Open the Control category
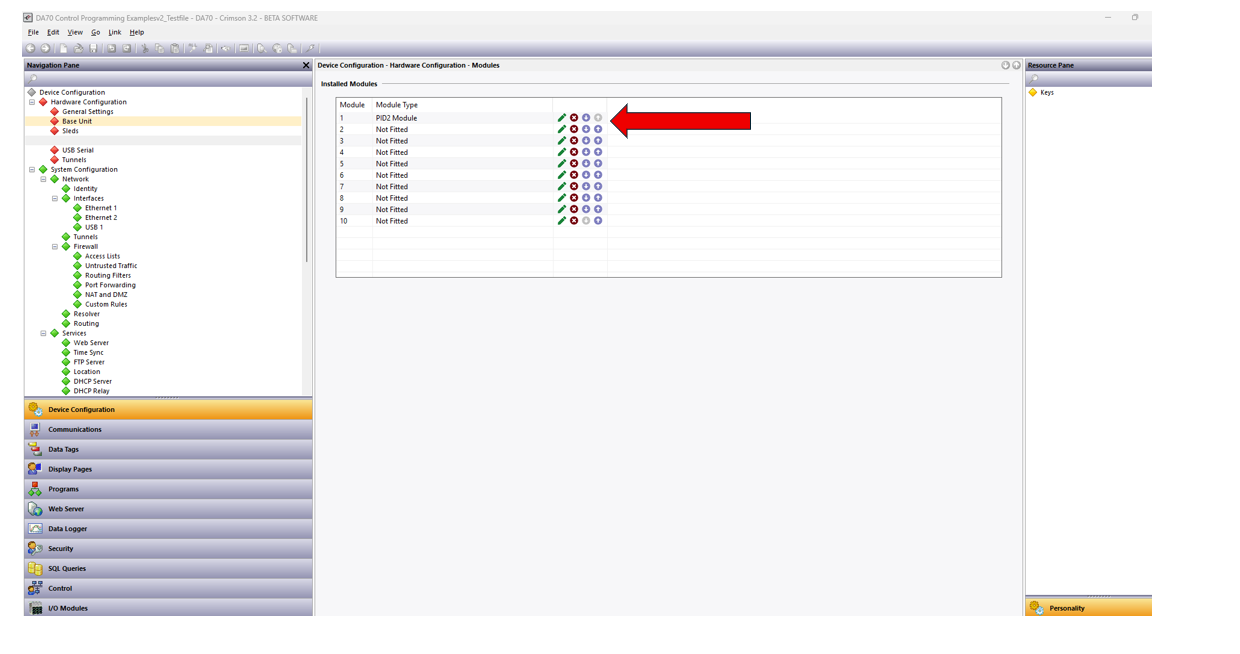Screen dimensions: 1240x654 coord(168,588)
